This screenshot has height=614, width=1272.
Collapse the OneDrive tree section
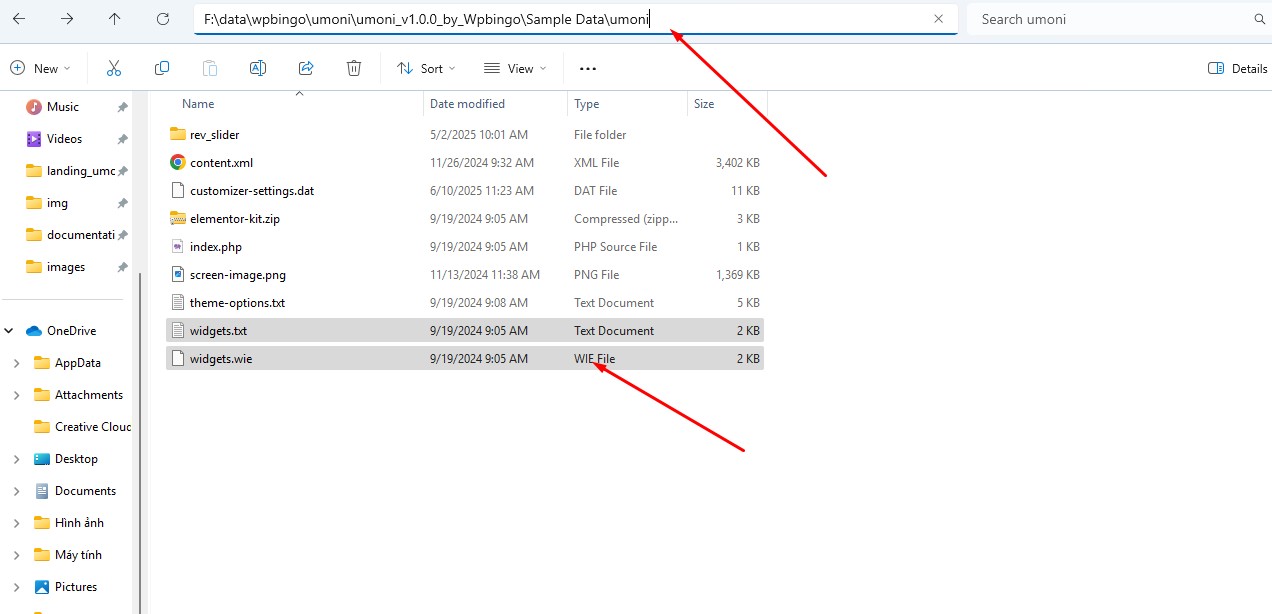9,331
